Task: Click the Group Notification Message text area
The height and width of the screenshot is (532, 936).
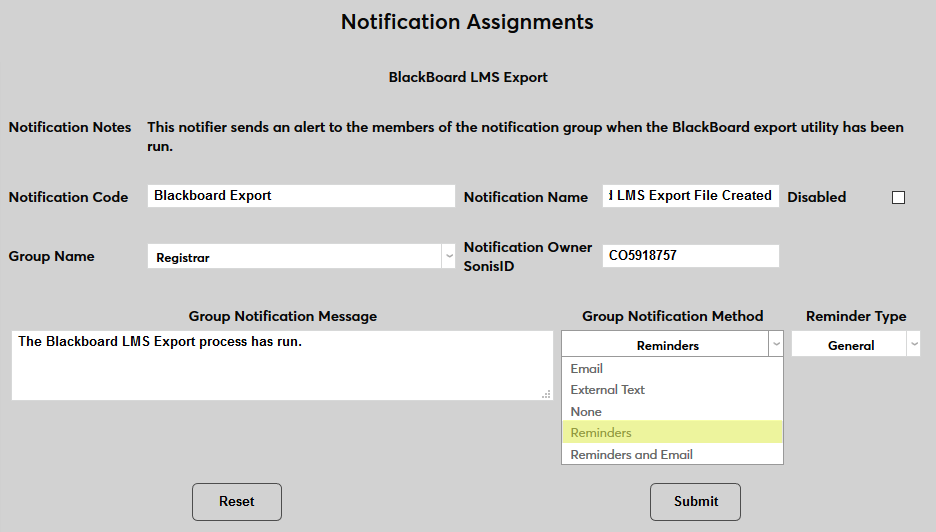Action: point(282,365)
